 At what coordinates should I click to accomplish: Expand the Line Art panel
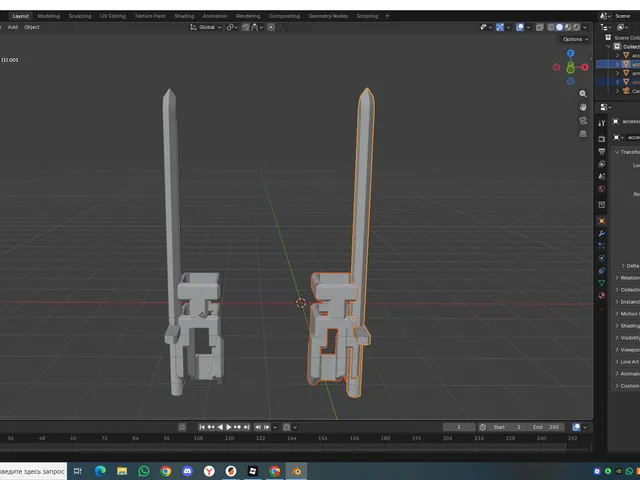[617, 362]
